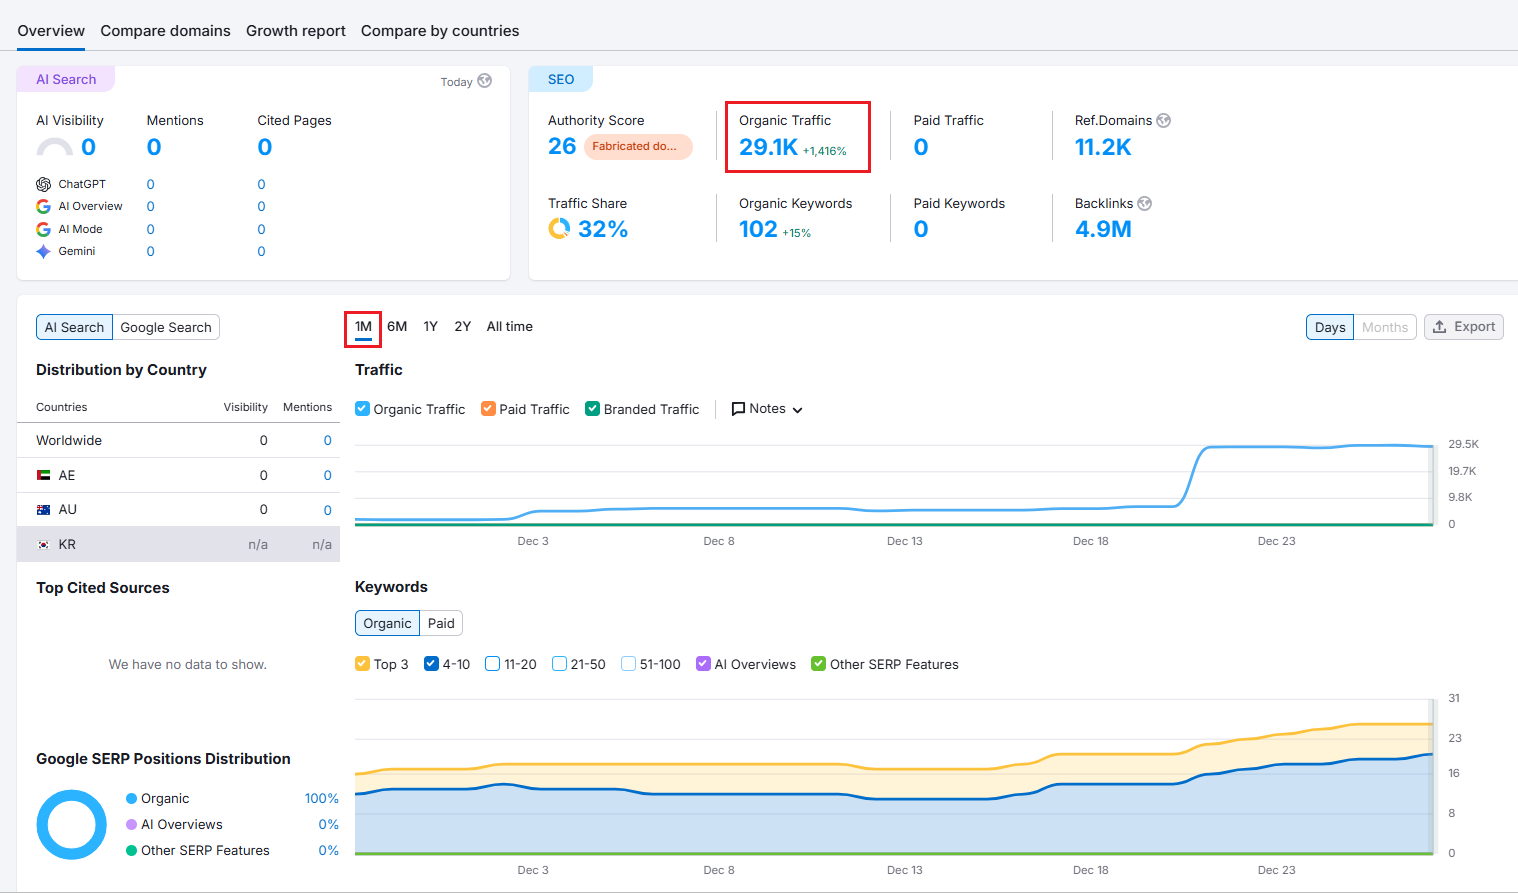Image resolution: width=1518 pixels, height=893 pixels.
Task: Click the globe icon beside Backlinks
Action: [1145, 203]
